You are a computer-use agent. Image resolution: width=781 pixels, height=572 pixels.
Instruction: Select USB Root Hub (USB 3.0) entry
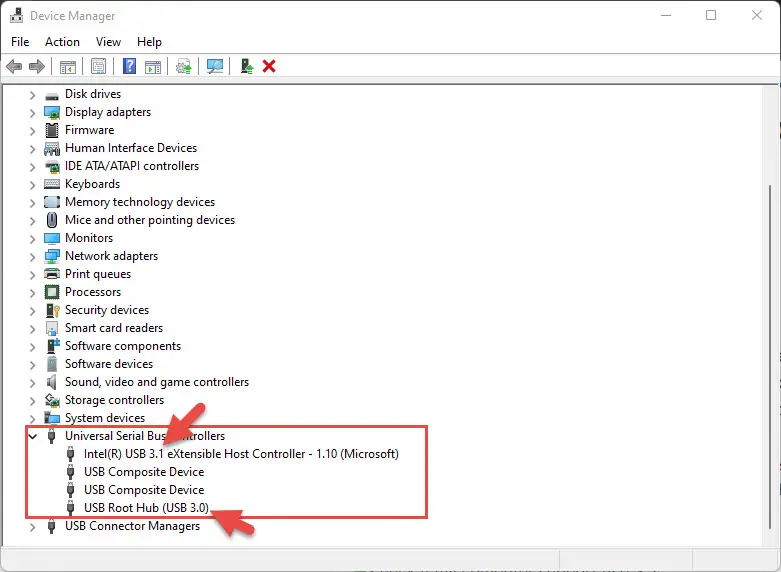(146, 508)
